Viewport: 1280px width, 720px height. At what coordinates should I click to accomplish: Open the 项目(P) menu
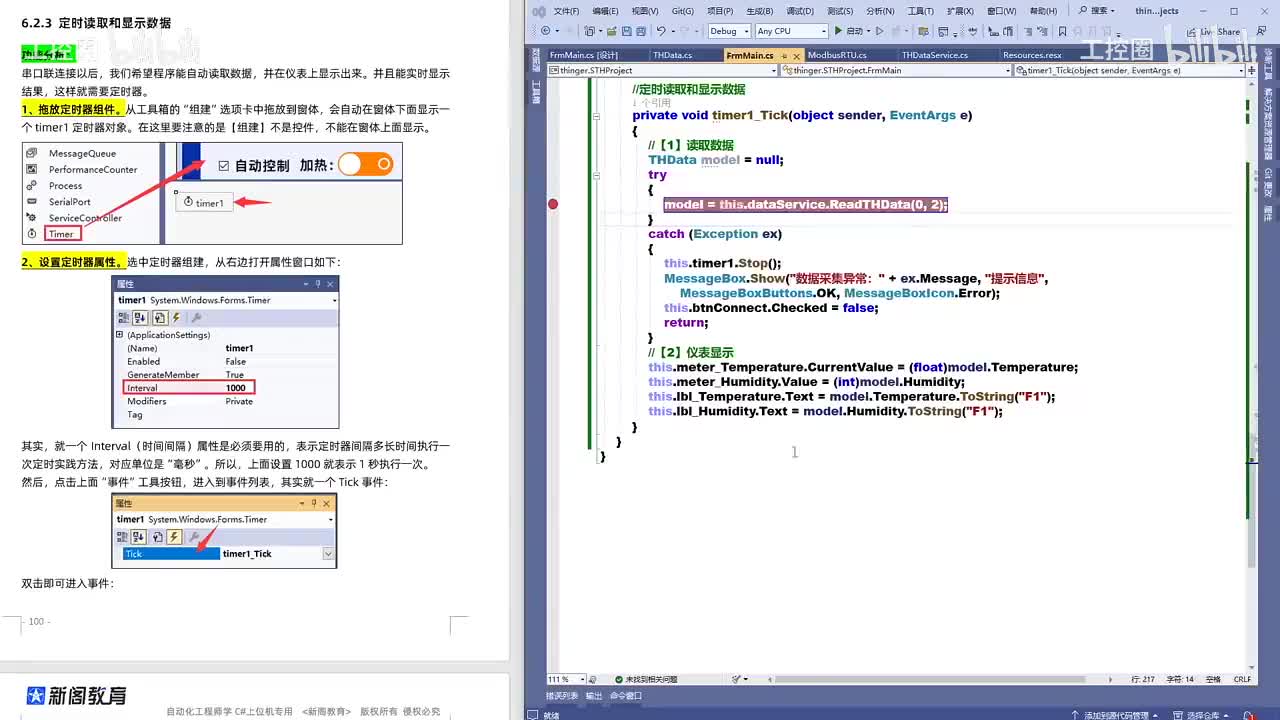pyautogui.click(x=720, y=11)
